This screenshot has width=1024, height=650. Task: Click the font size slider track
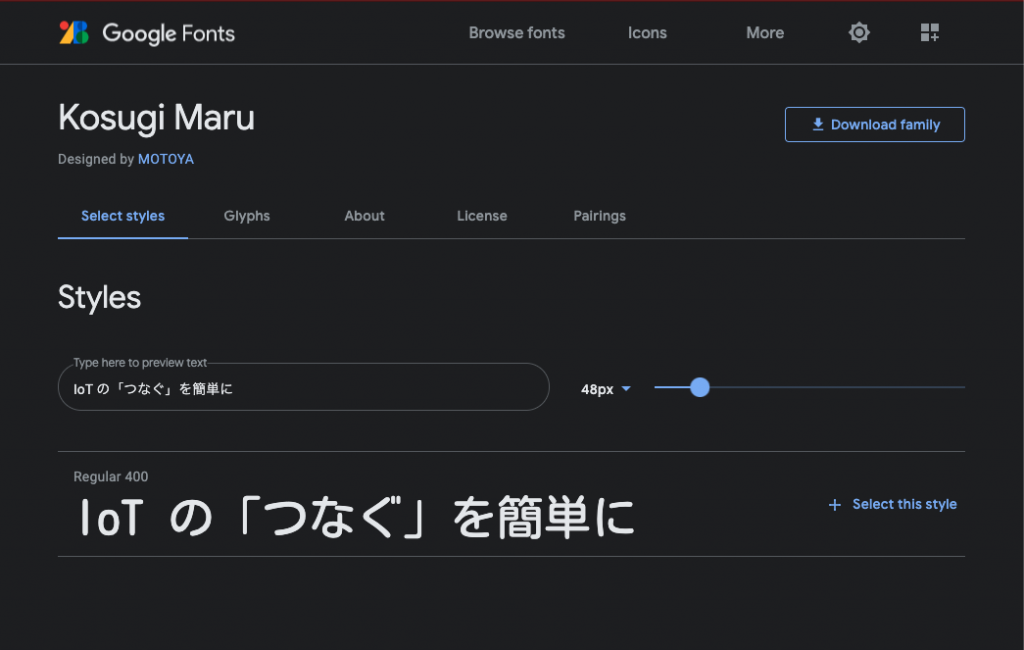tap(809, 387)
